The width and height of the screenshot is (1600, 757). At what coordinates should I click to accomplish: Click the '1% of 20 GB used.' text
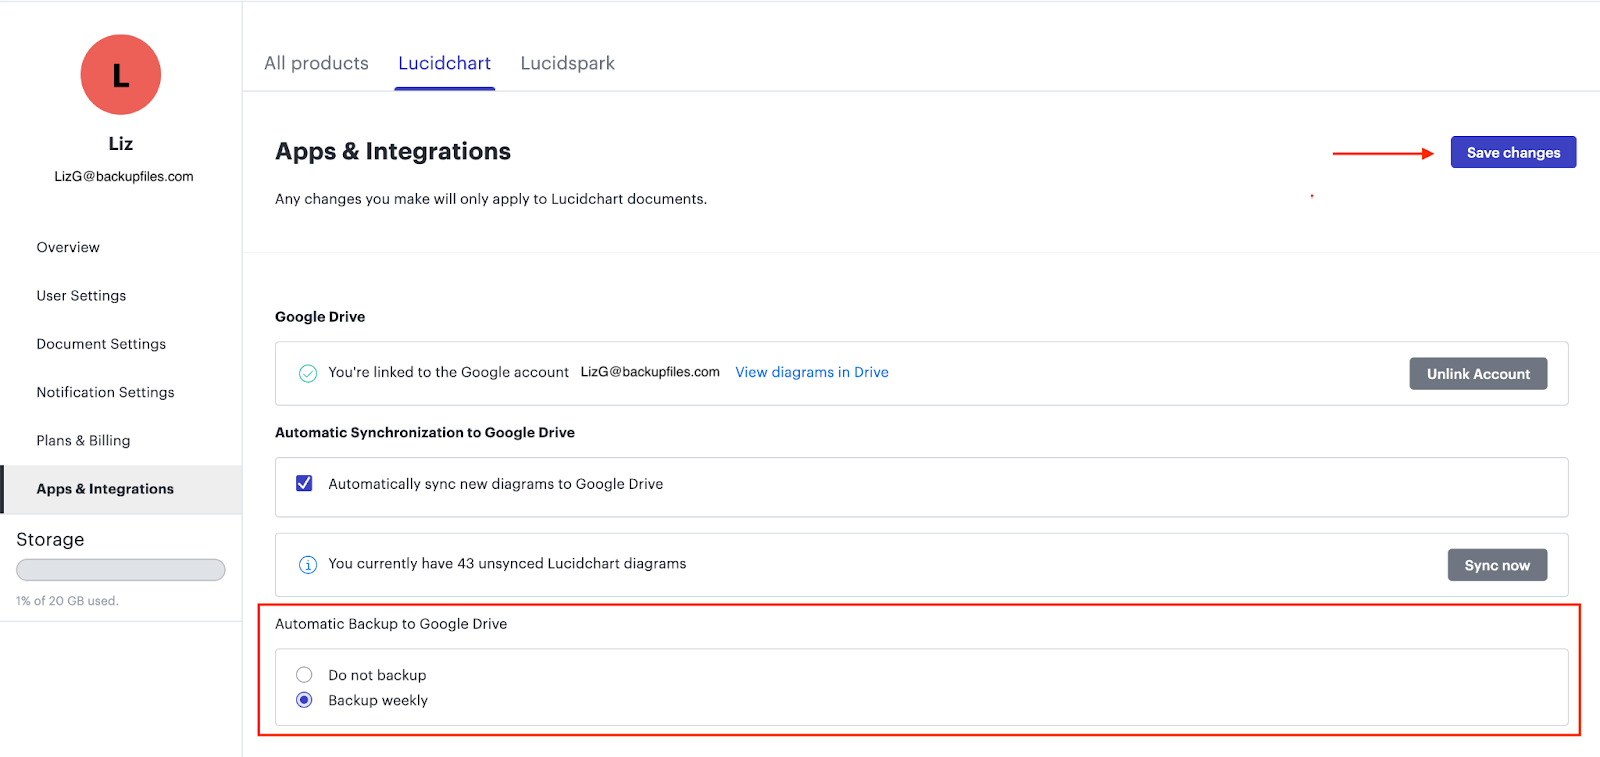tap(67, 601)
